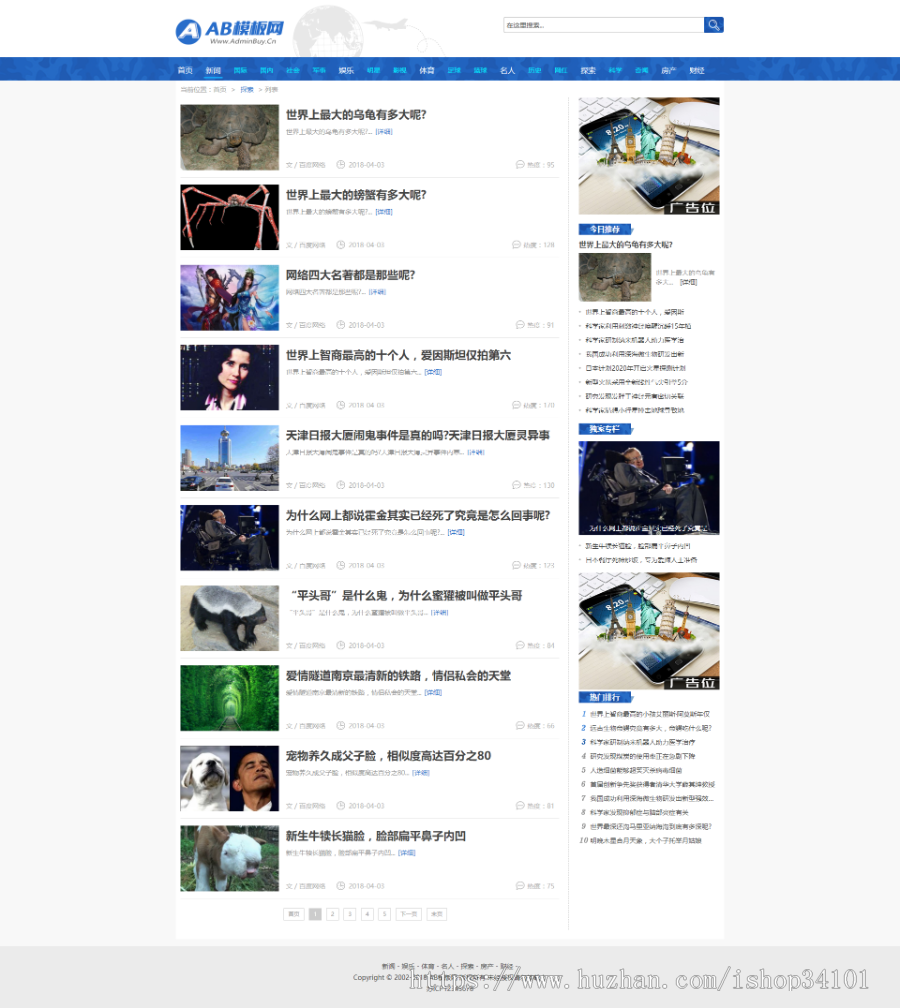The image size is (900, 1008).
Task: Open the 首页 nav menu item
Action: pyautogui.click(x=185, y=71)
